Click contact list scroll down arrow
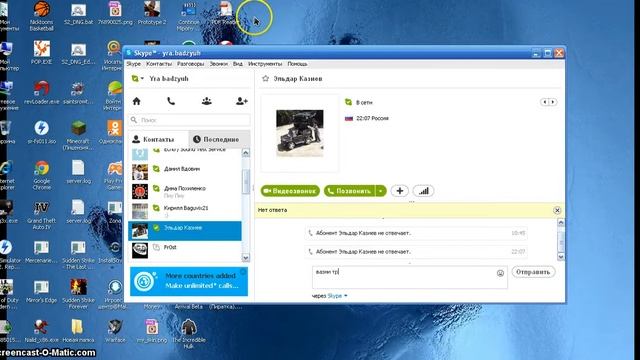The height and width of the screenshot is (360, 640). click(x=246, y=258)
